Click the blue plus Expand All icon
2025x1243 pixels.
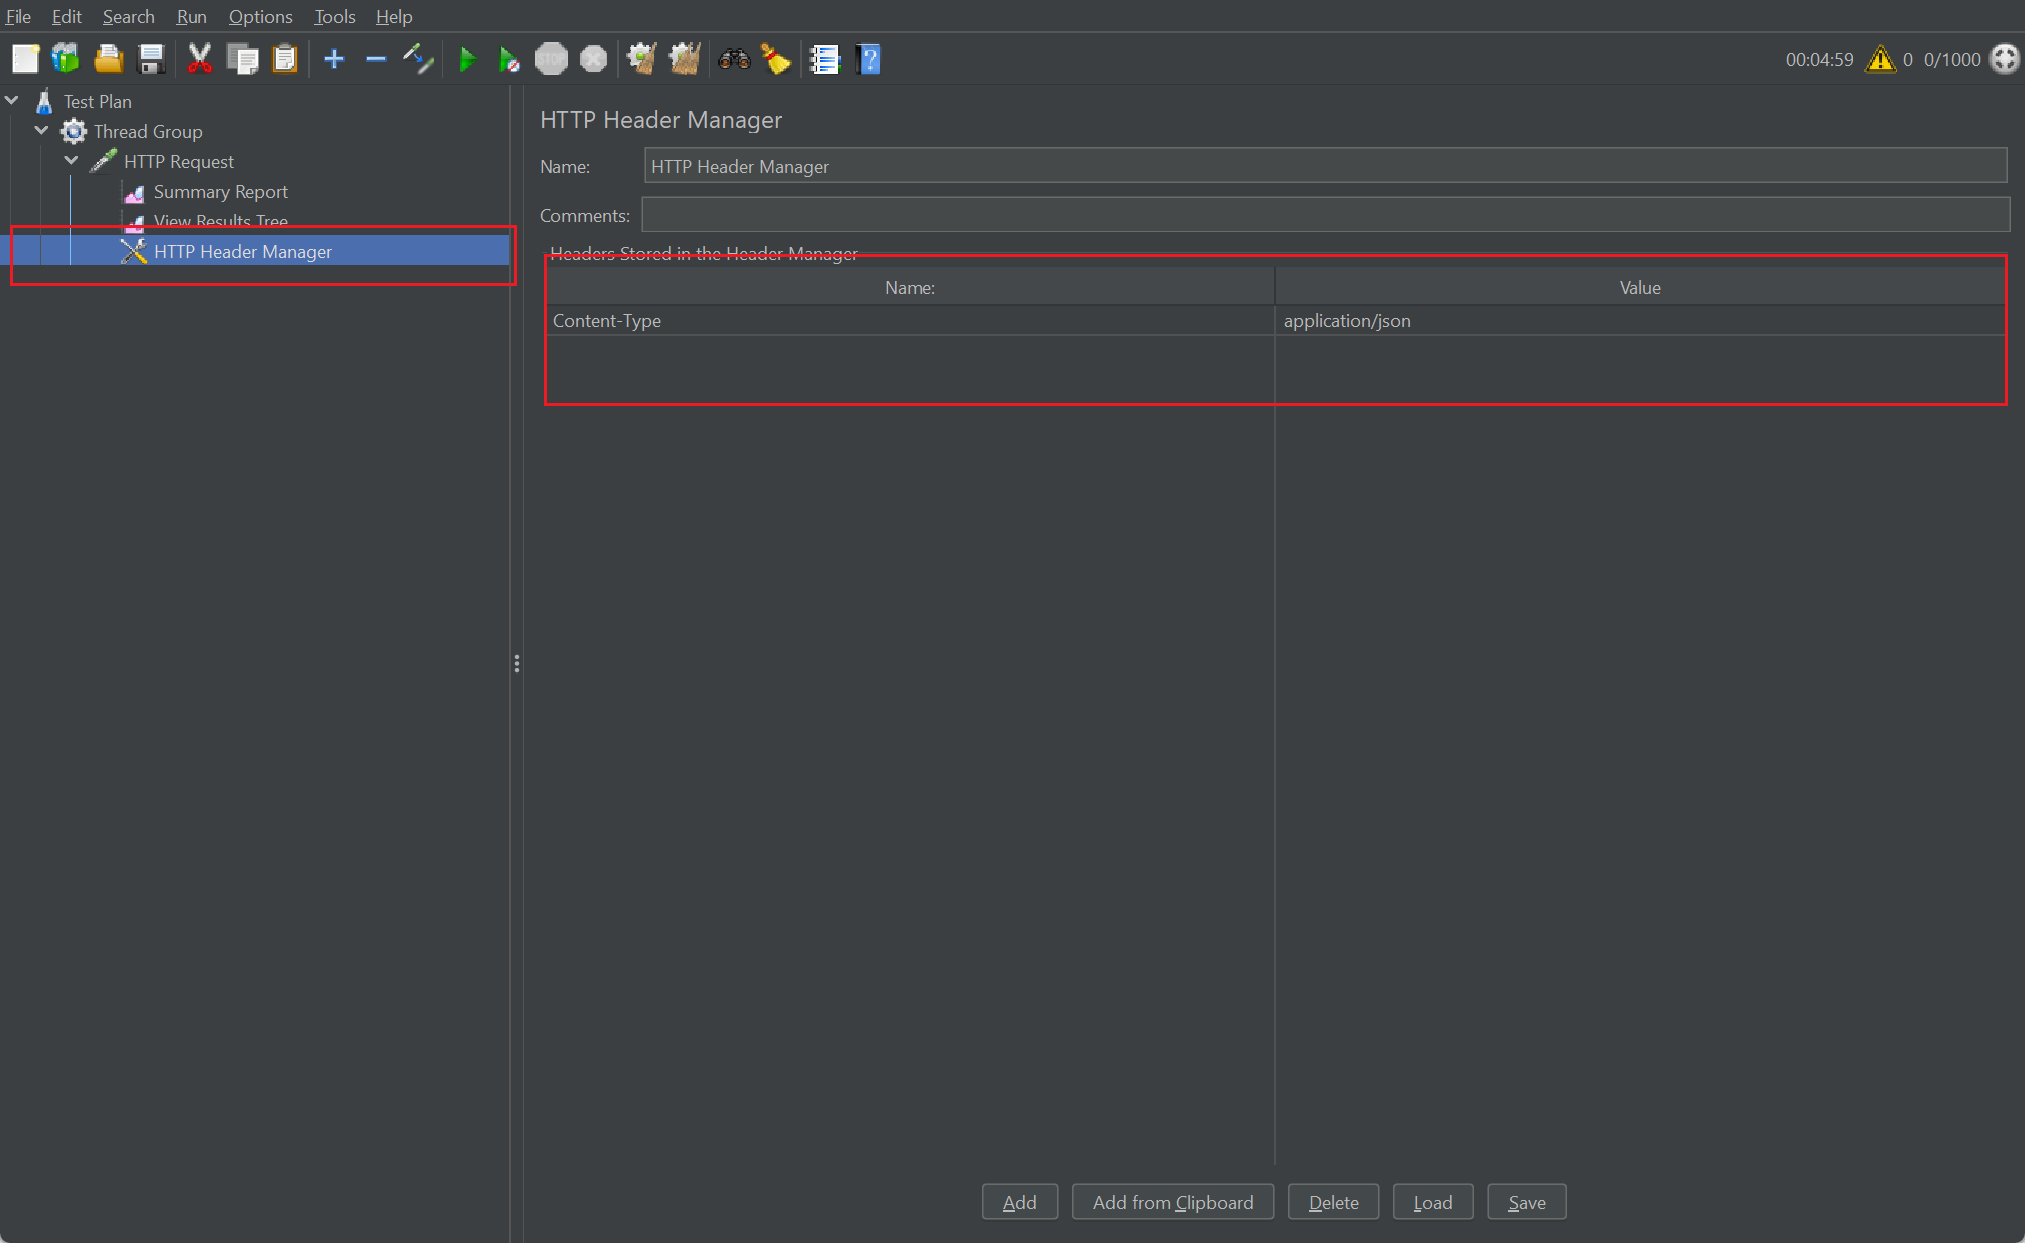click(x=334, y=60)
